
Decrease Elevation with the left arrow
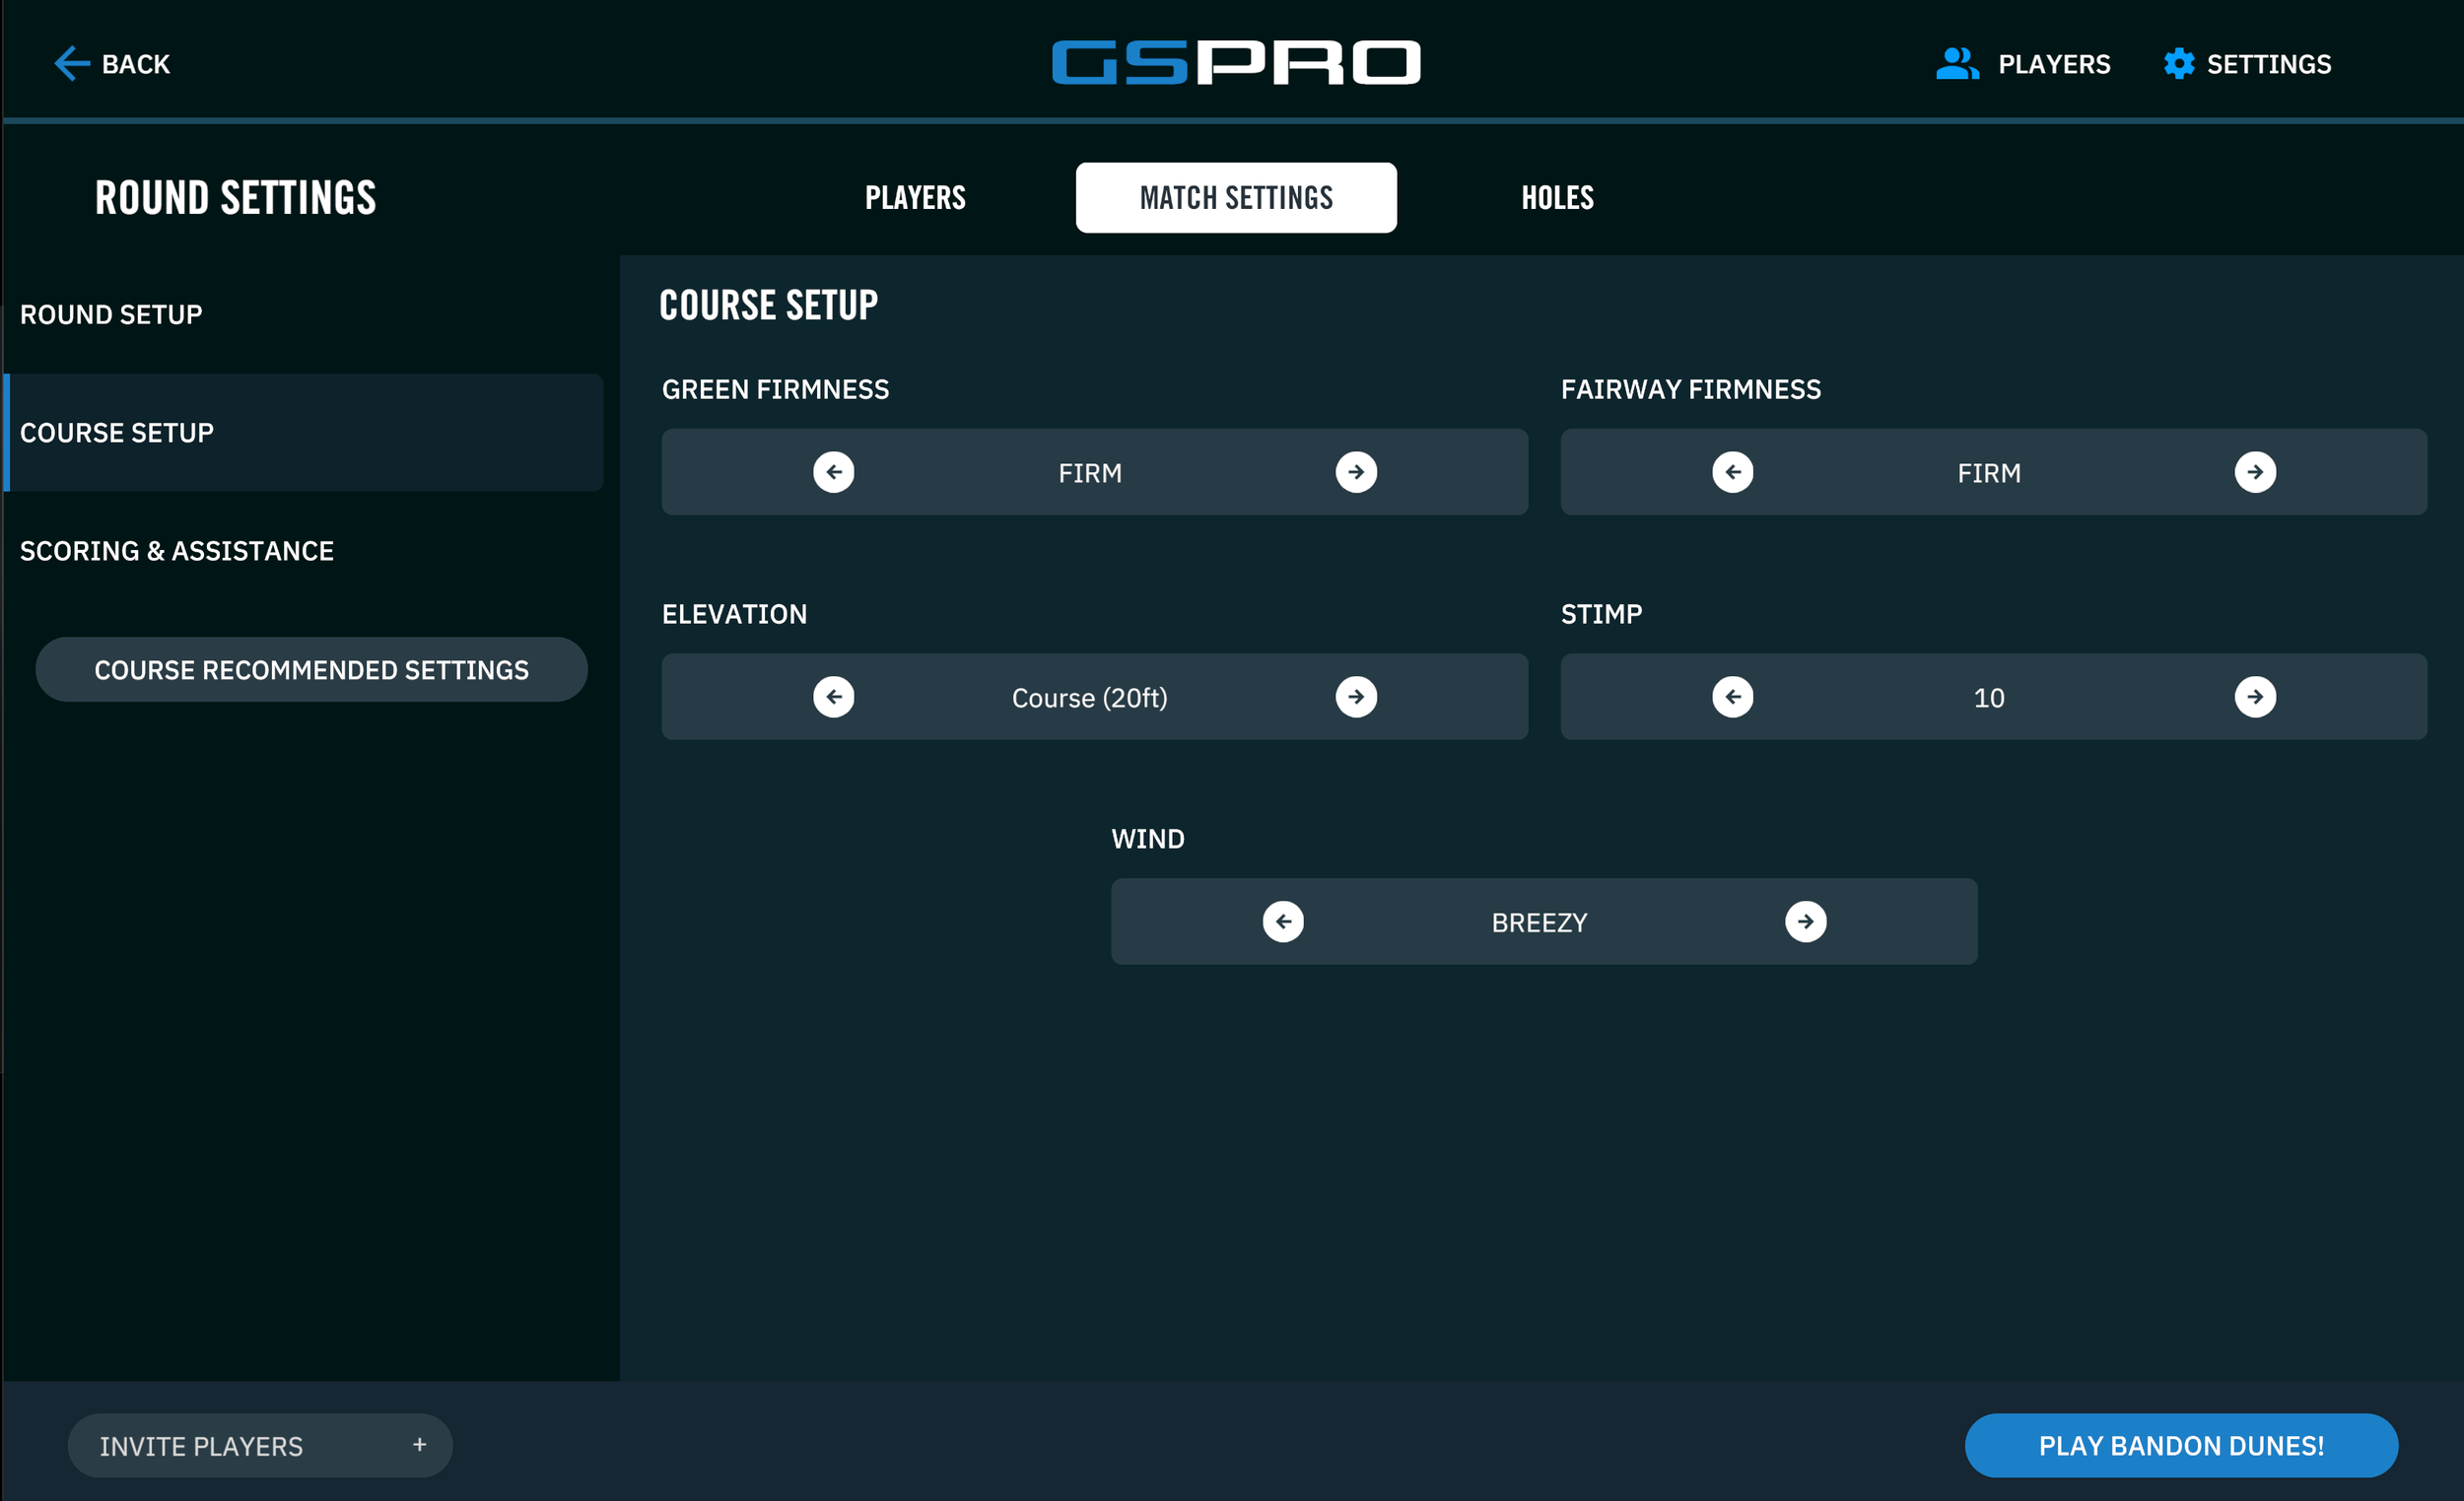833,697
